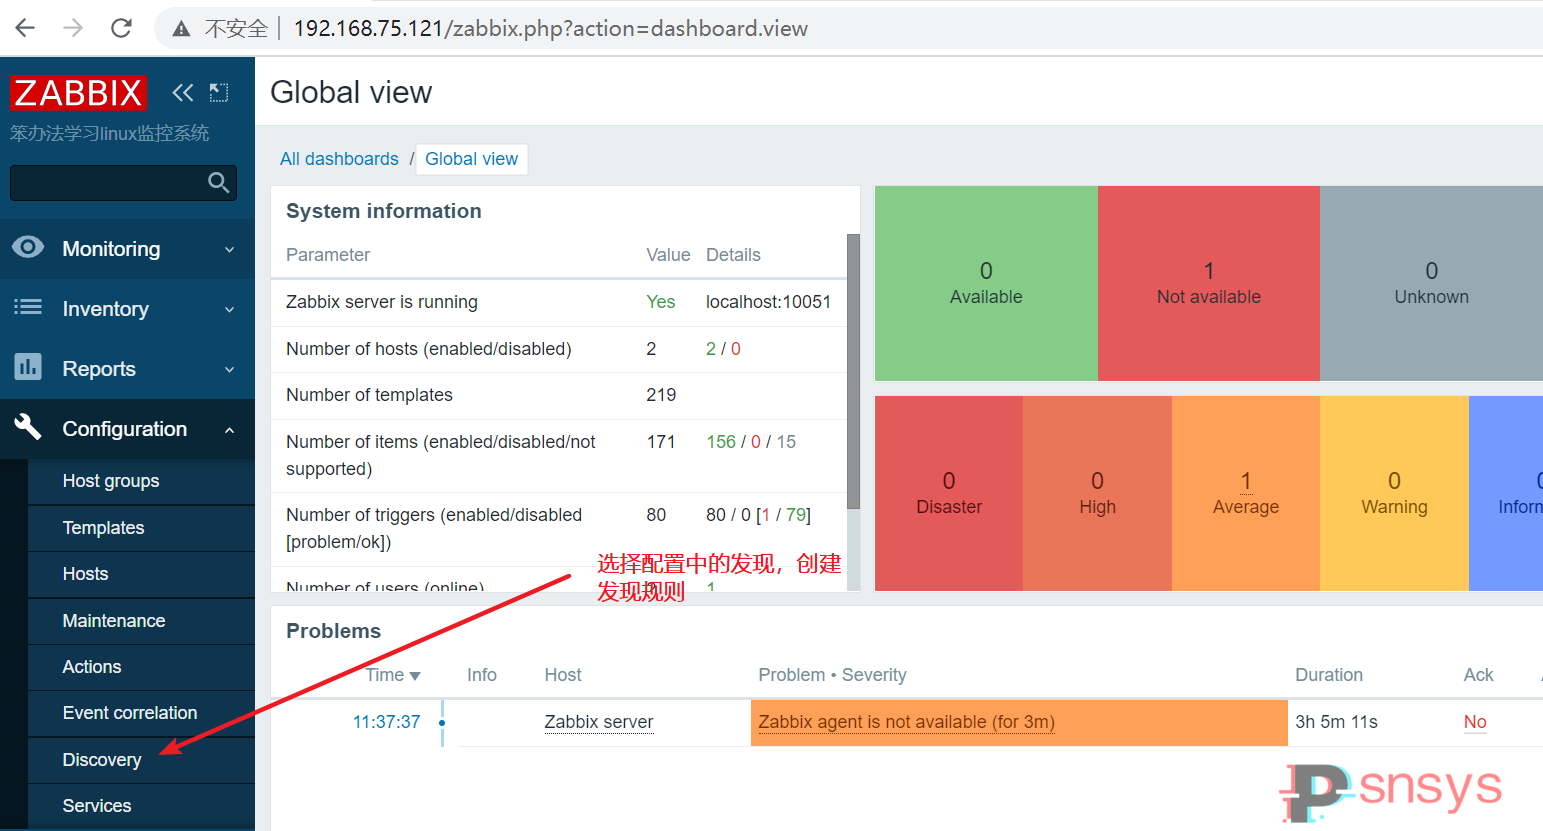This screenshot has width=1543, height=831.
Task: Click the Reports bar chart icon
Action: [x=28, y=367]
